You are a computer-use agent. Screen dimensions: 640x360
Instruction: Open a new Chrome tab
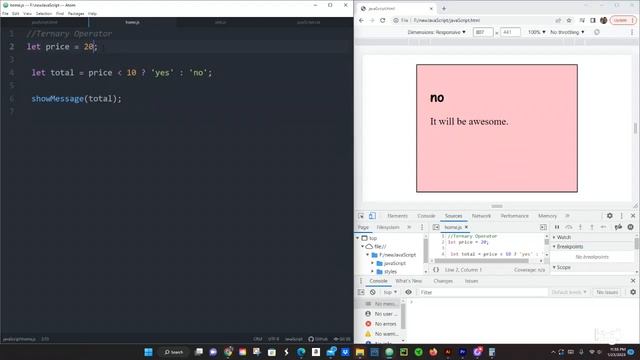pyautogui.click(x=444, y=8)
